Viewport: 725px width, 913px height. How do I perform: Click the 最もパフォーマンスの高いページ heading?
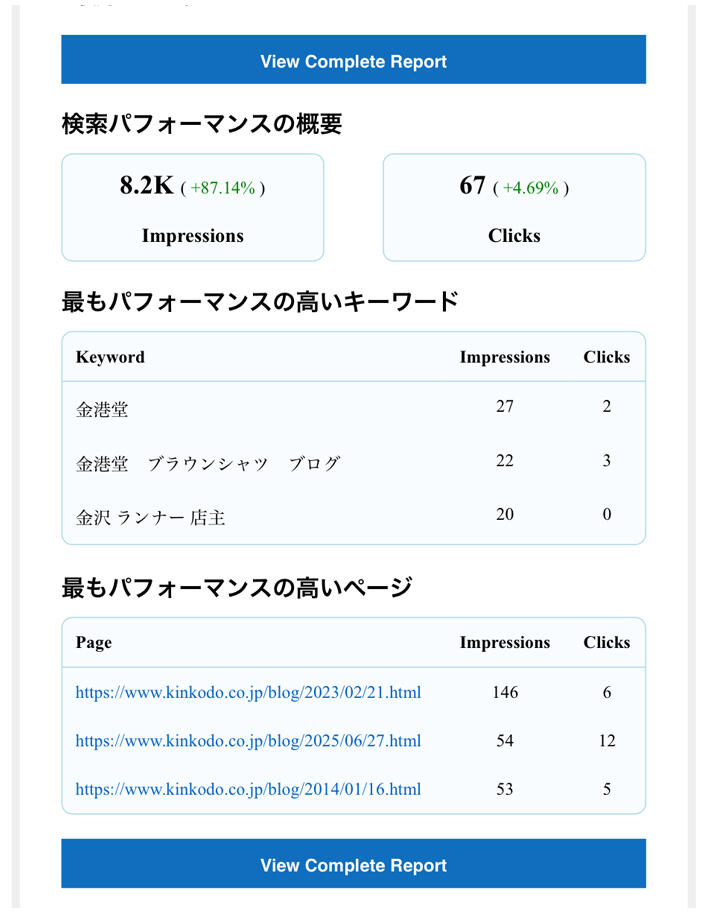(x=237, y=587)
